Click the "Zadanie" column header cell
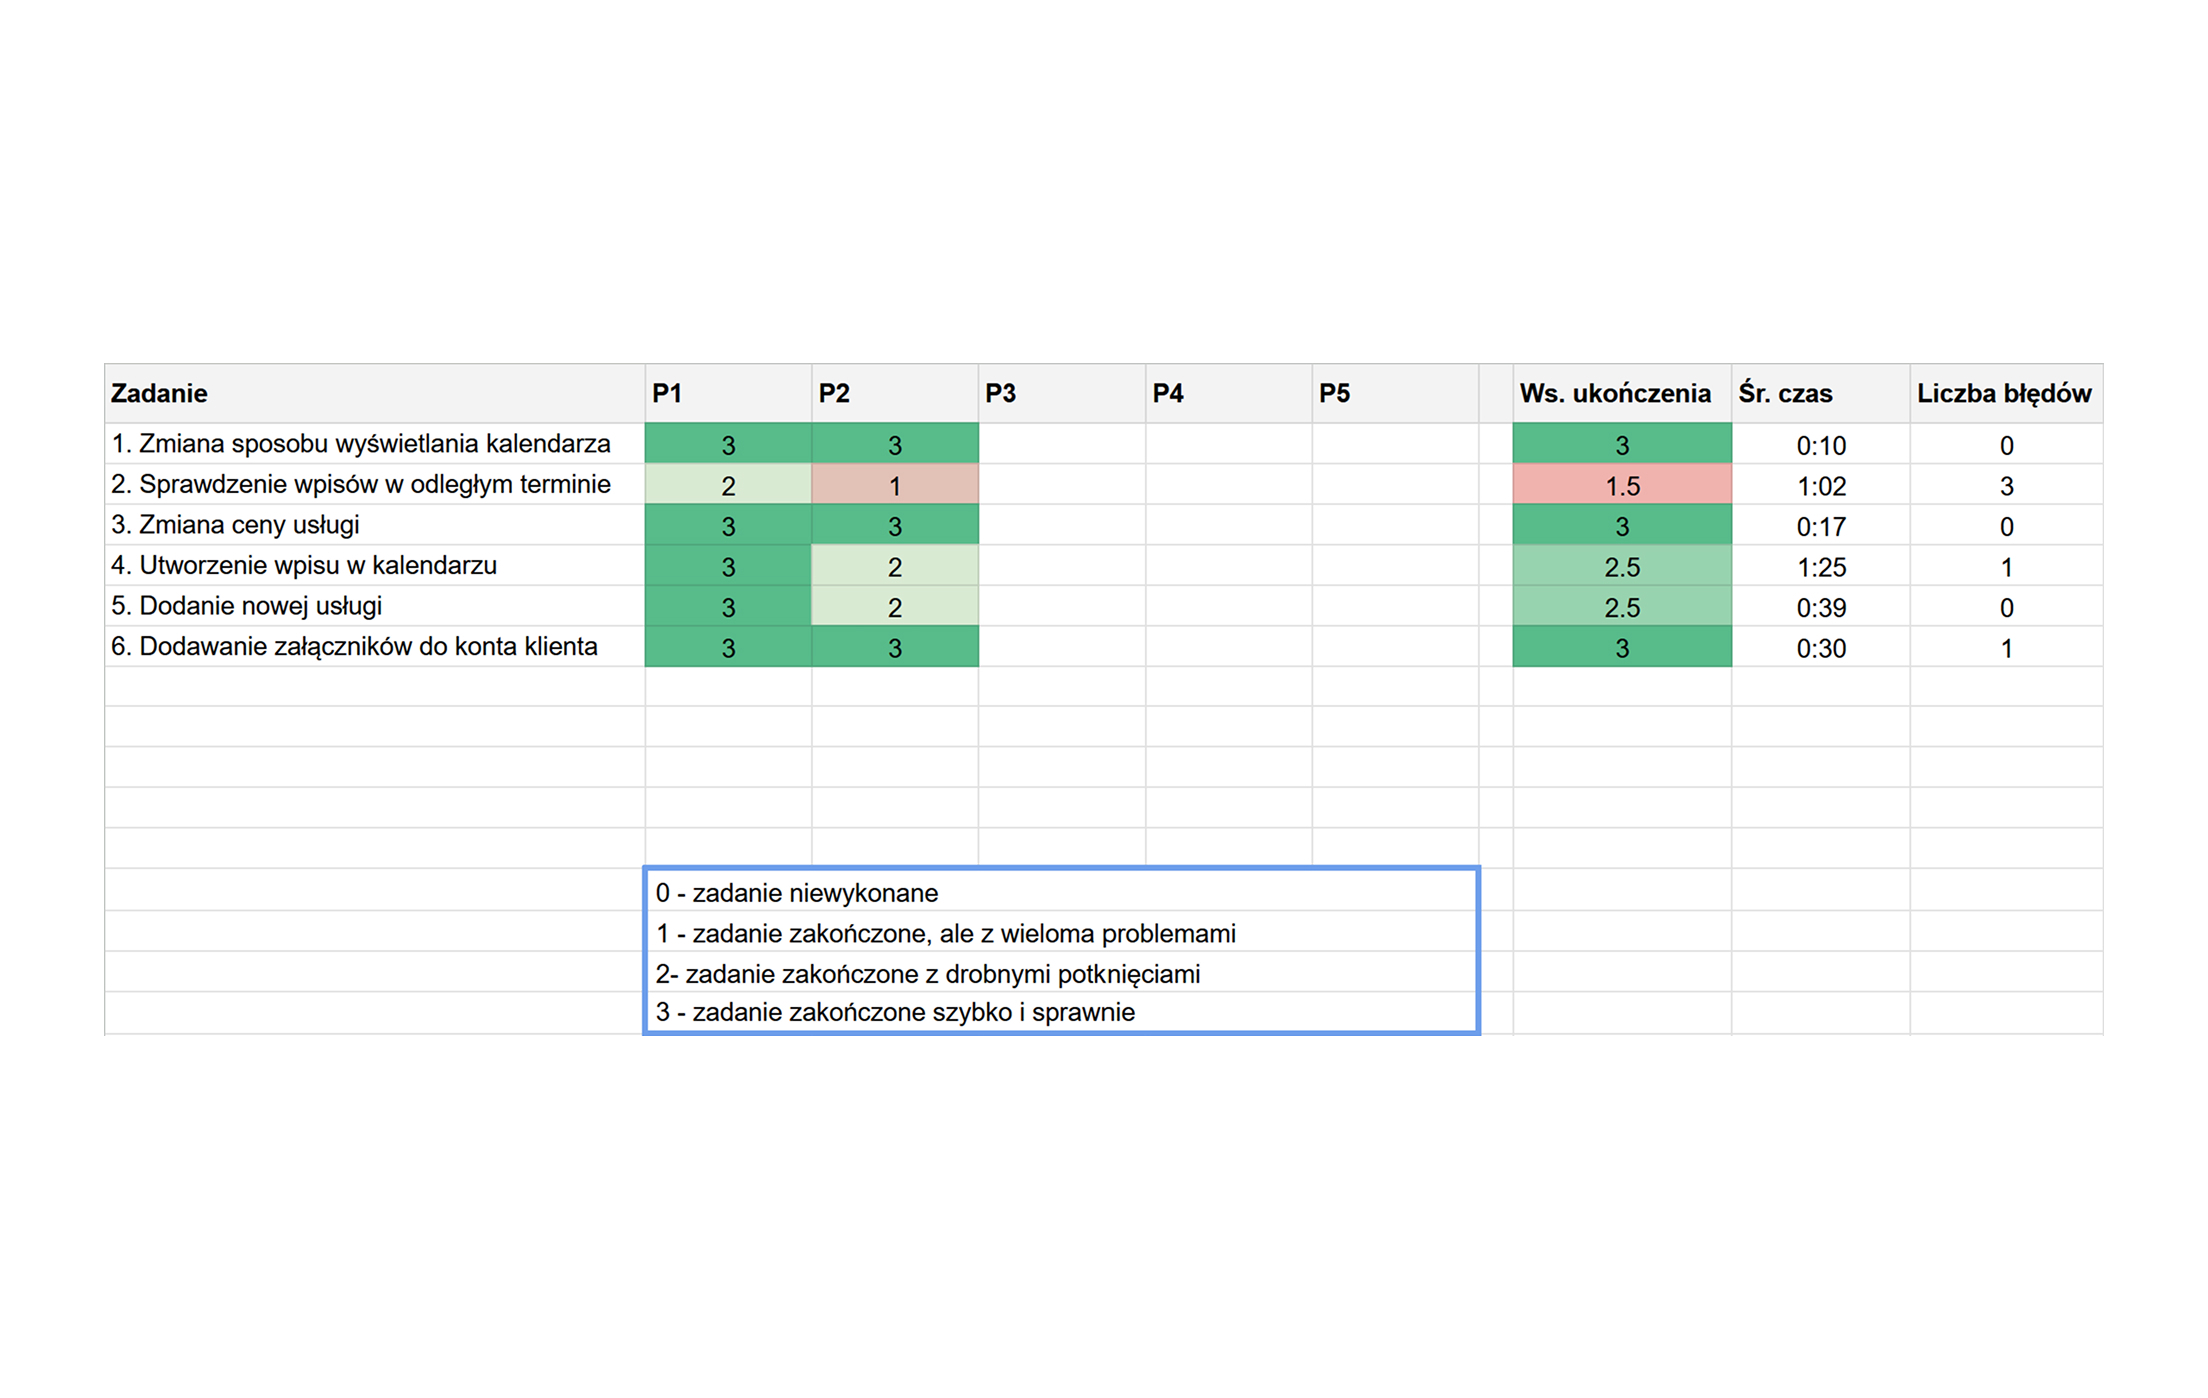2208x1398 pixels. pos(374,393)
